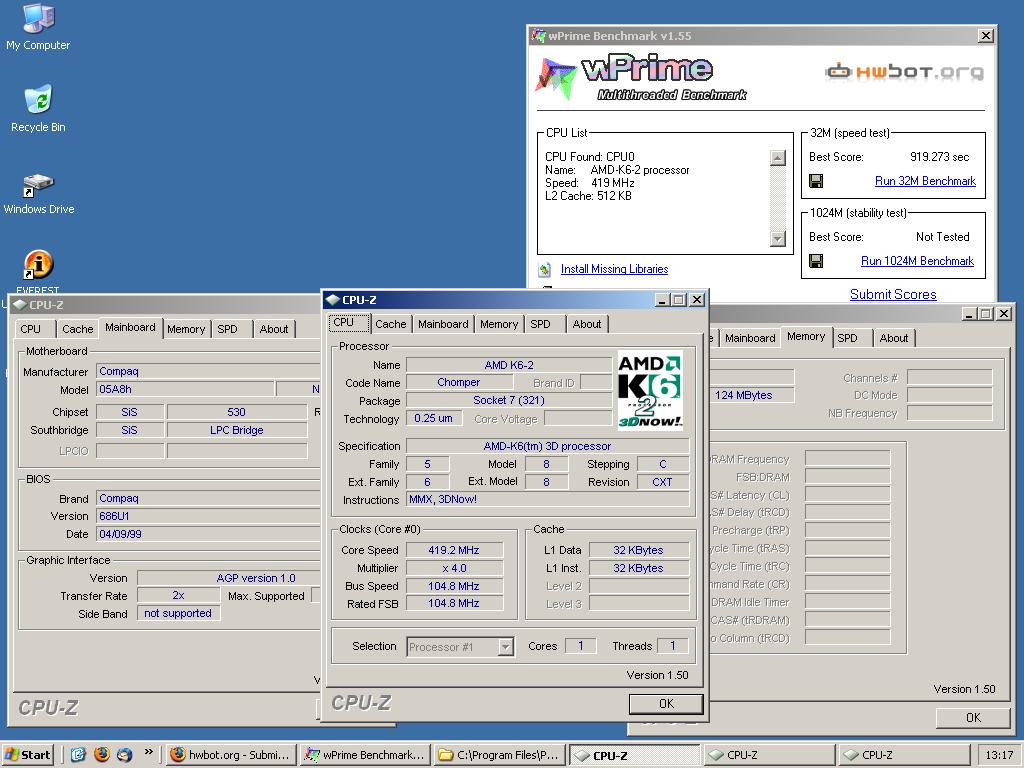Click the hwbot.org logo in wPrime
Viewport: 1024px width, 768px height.
click(x=904, y=72)
